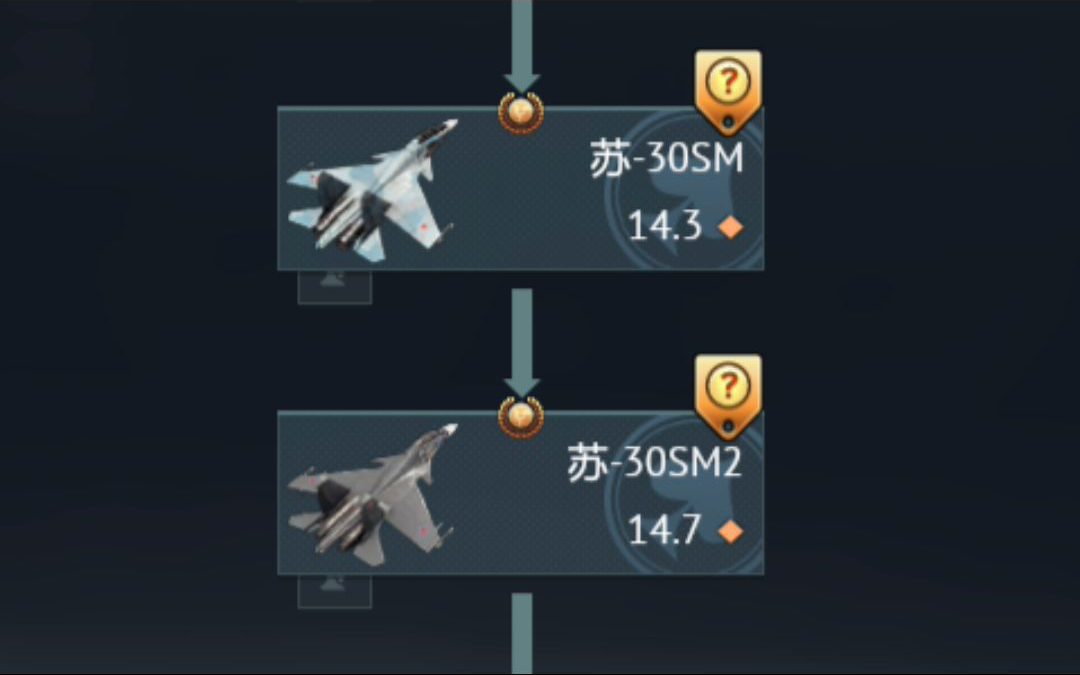This screenshot has height=675, width=1080.
Task: Click the faded emblem behind 苏-30SM2 rating
Action: point(684,494)
